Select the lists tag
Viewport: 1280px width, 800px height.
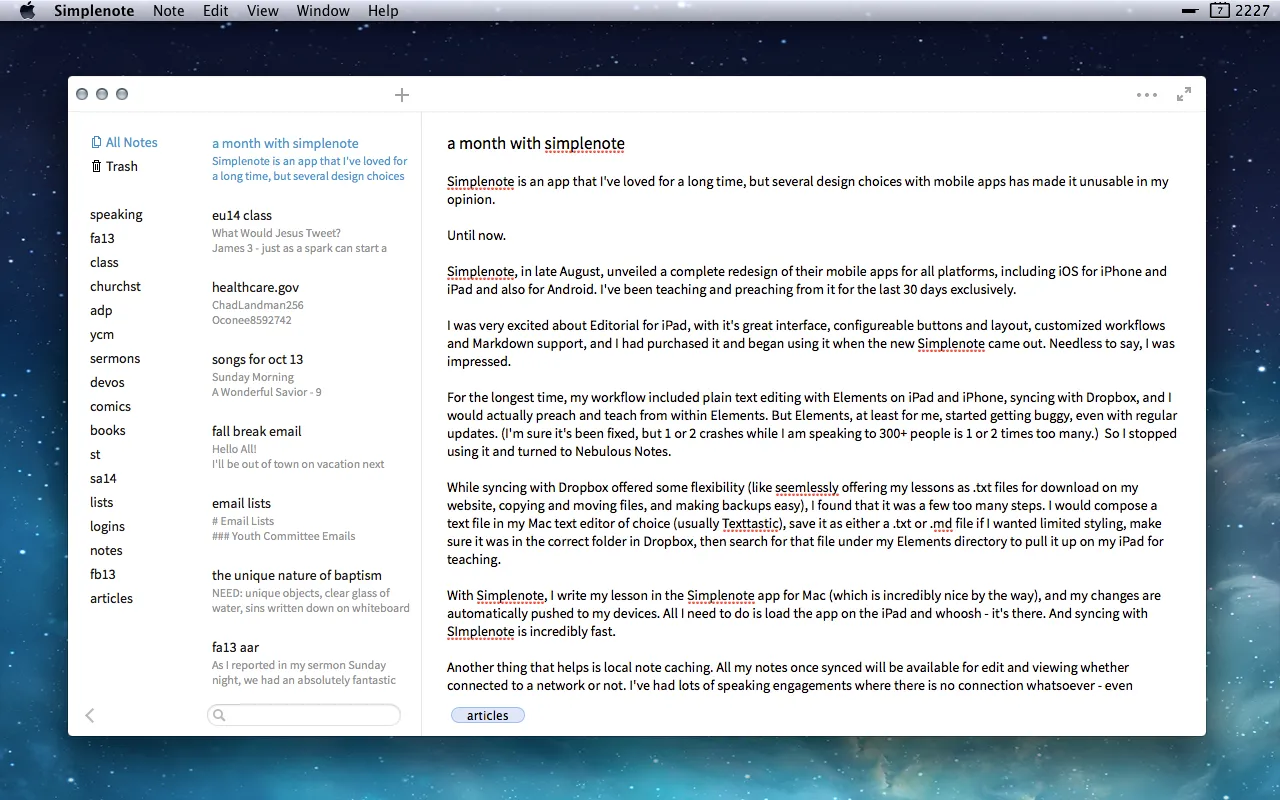click(x=101, y=502)
